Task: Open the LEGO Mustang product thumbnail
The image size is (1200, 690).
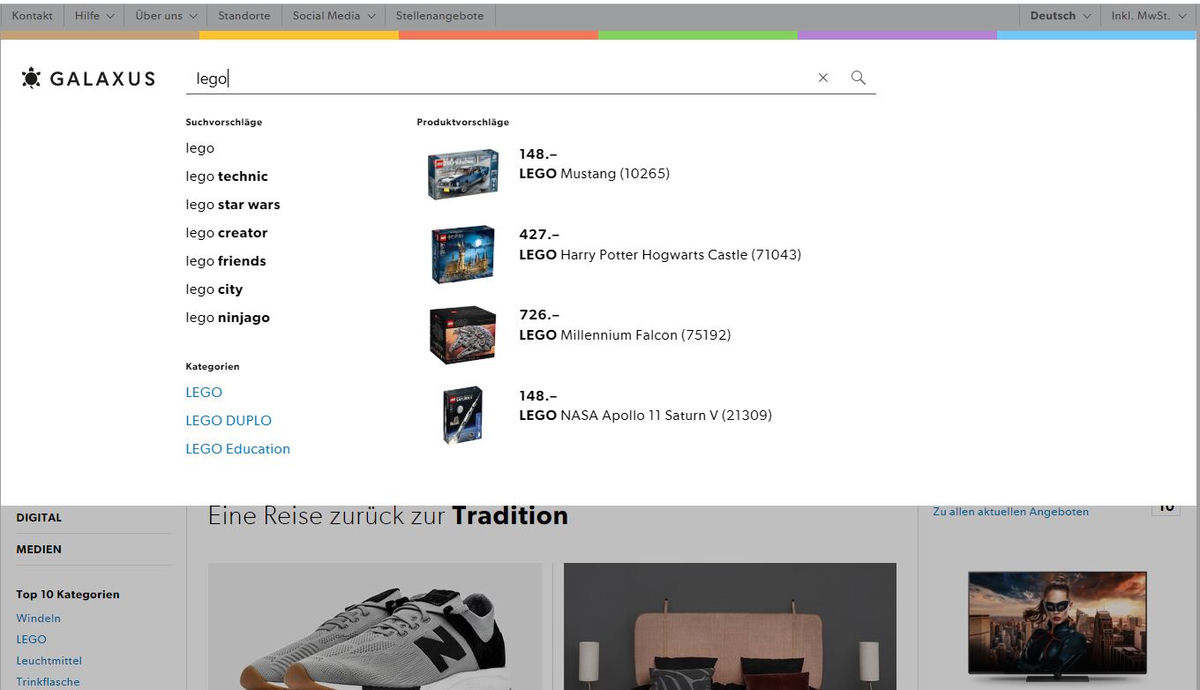Action: pos(462,172)
